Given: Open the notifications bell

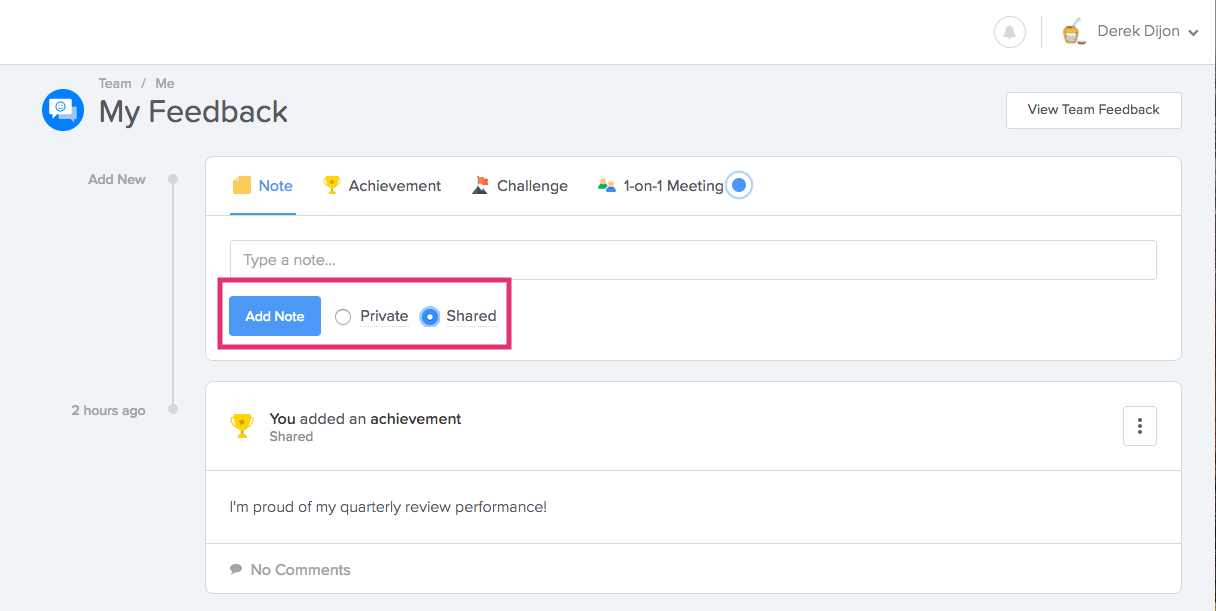Looking at the screenshot, I should tap(1009, 32).
